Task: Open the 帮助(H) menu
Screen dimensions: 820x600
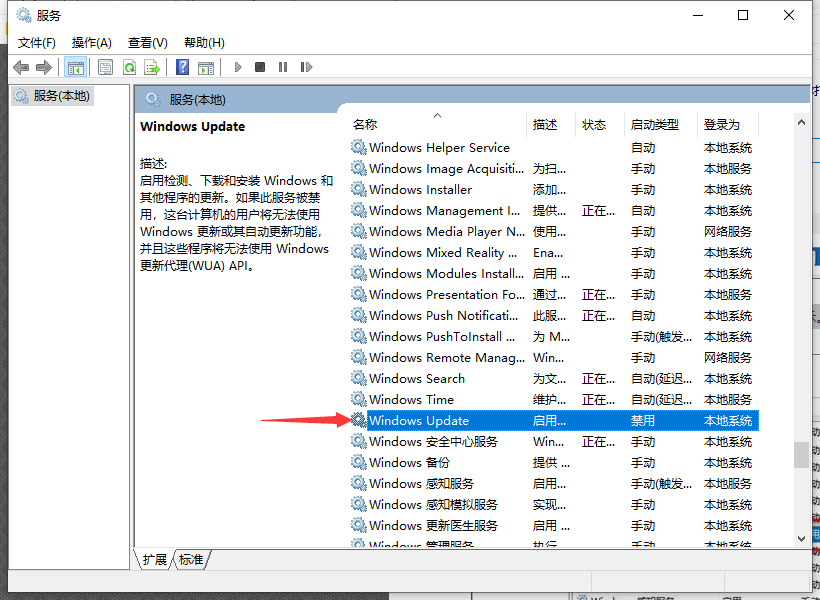Action: click(204, 43)
